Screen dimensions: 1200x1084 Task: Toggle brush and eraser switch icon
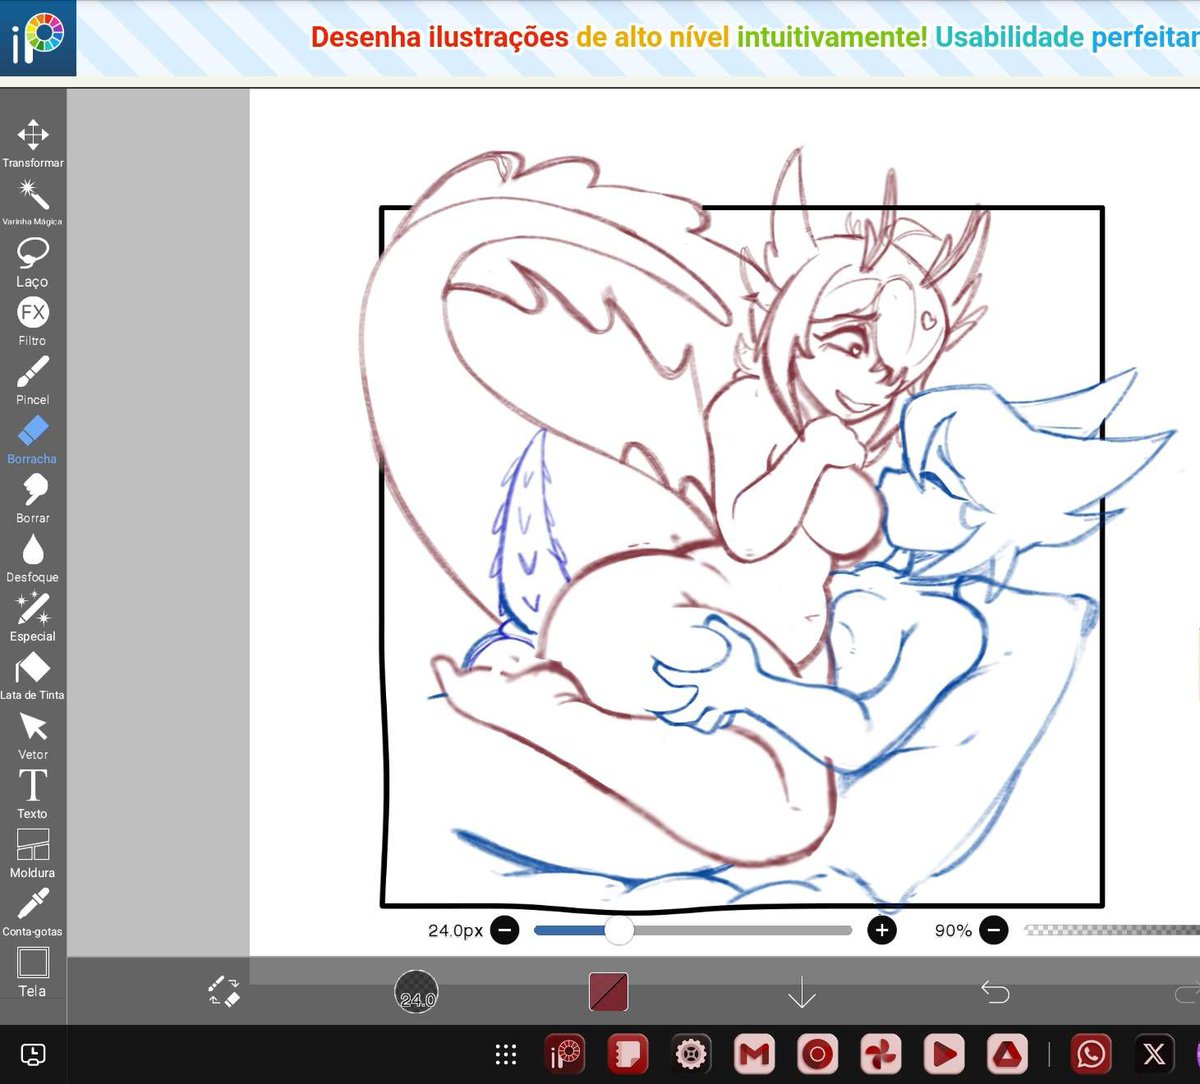coord(224,991)
